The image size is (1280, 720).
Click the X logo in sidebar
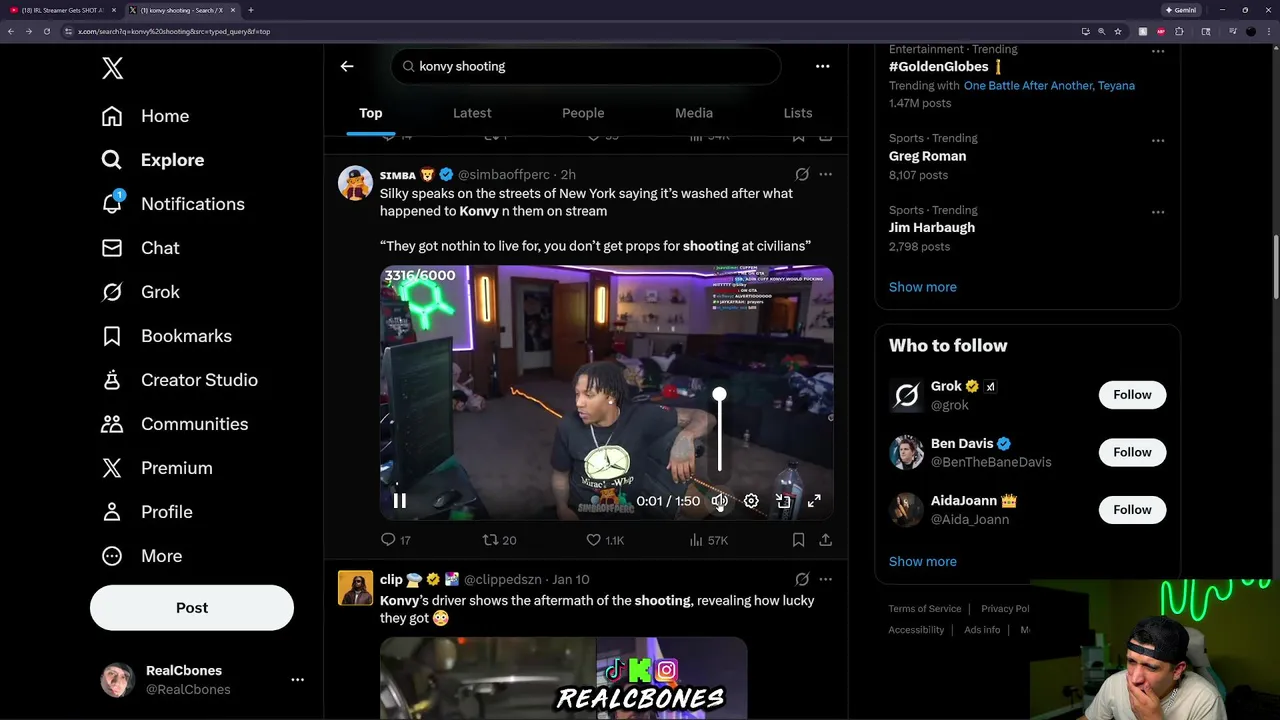[x=112, y=68]
